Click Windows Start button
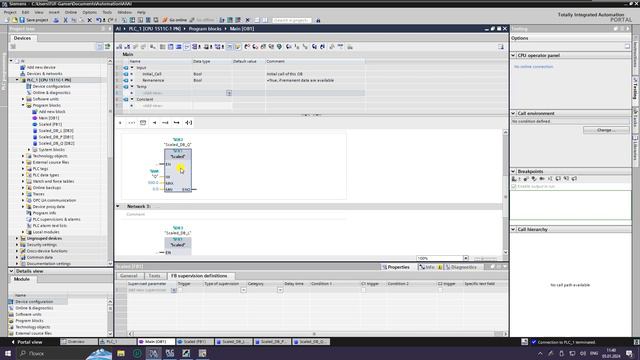Image resolution: width=640 pixels, height=360 pixels. click(x=8, y=353)
